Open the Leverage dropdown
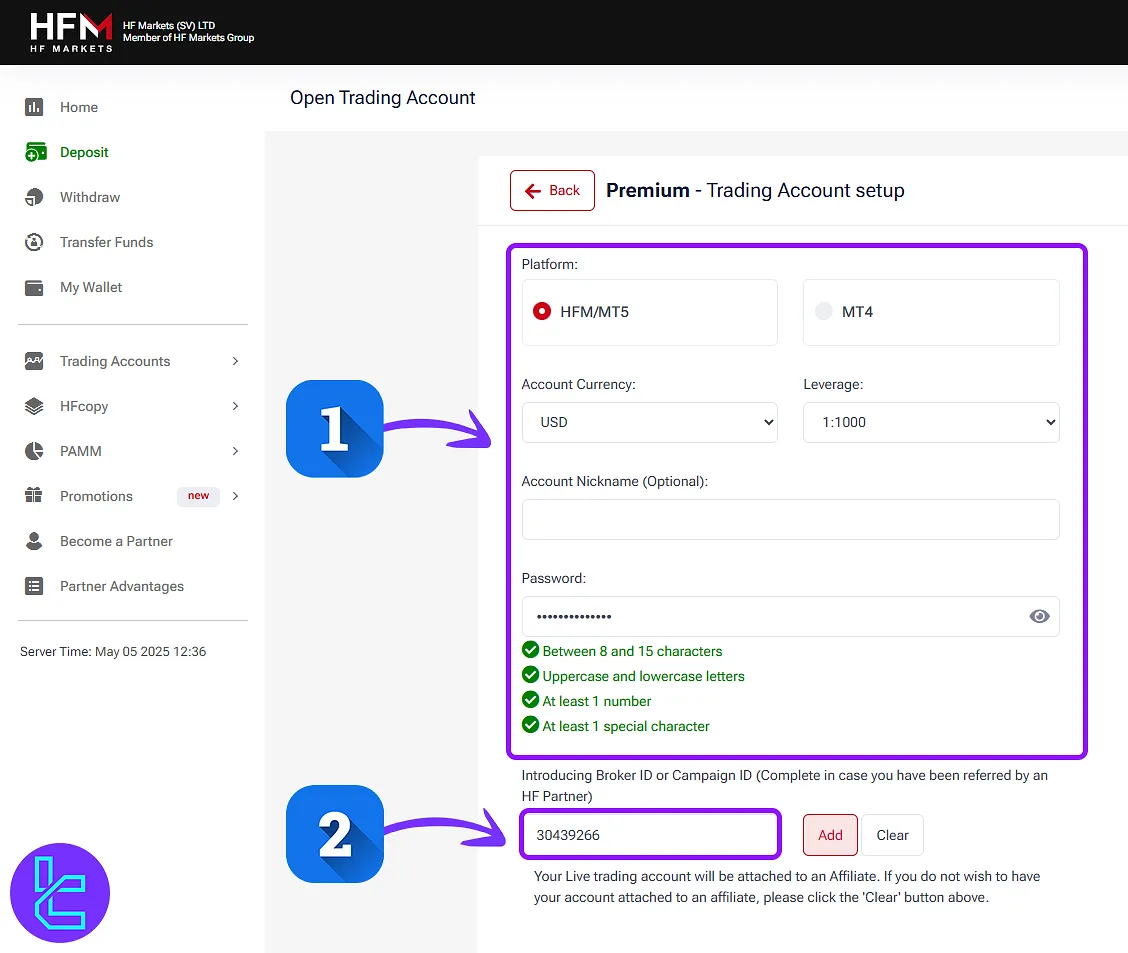 [931, 422]
